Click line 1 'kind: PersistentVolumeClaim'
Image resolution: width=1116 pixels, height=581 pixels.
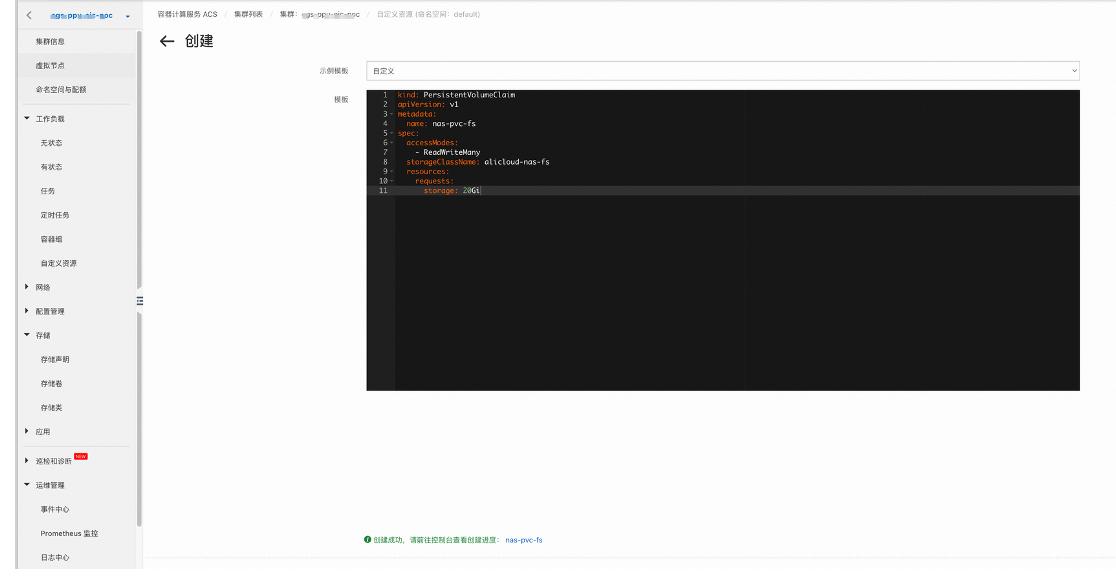coord(456,95)
